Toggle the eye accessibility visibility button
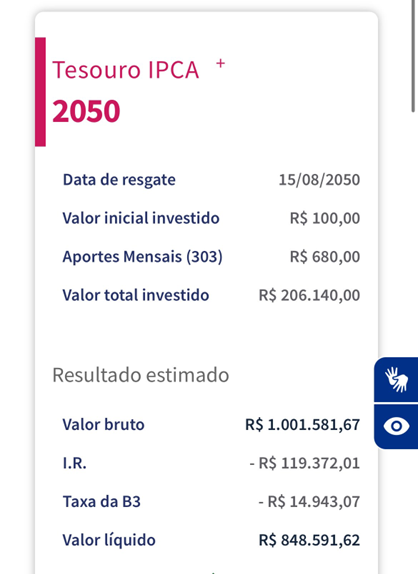This screenshot has height=574, width=418. coord(396,426)
